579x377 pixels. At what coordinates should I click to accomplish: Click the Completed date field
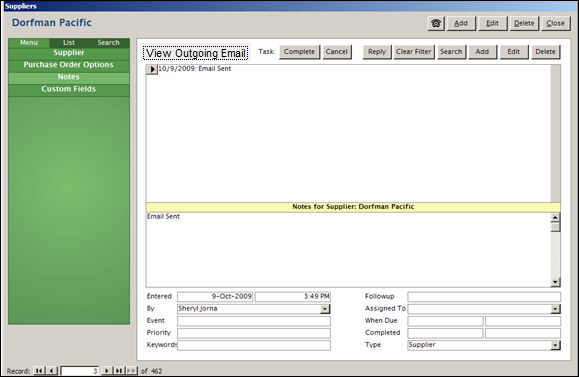(x=445, y=333)
